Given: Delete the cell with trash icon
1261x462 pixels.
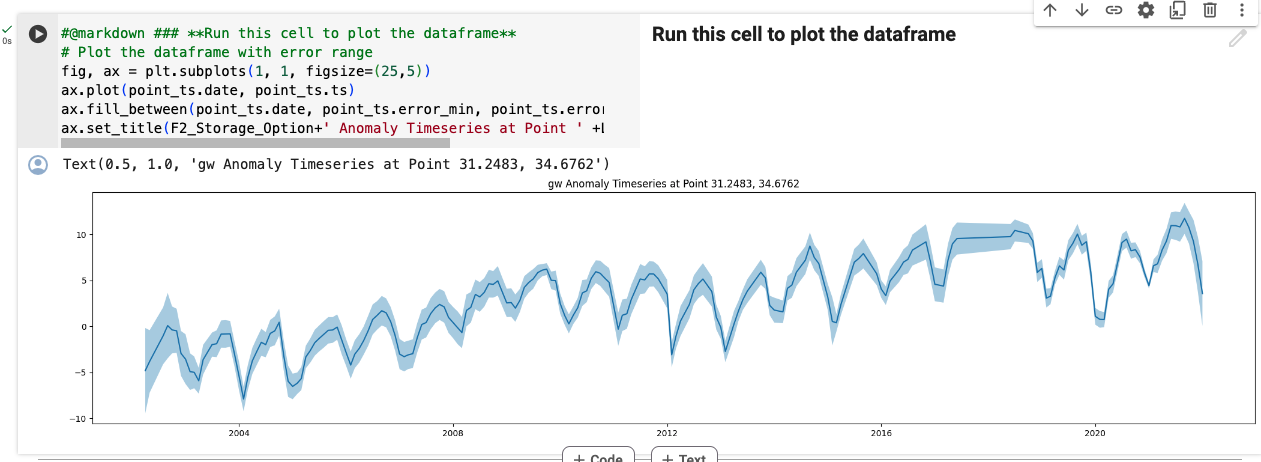Looking at the screenshot, I should (x=1209, y=11).
